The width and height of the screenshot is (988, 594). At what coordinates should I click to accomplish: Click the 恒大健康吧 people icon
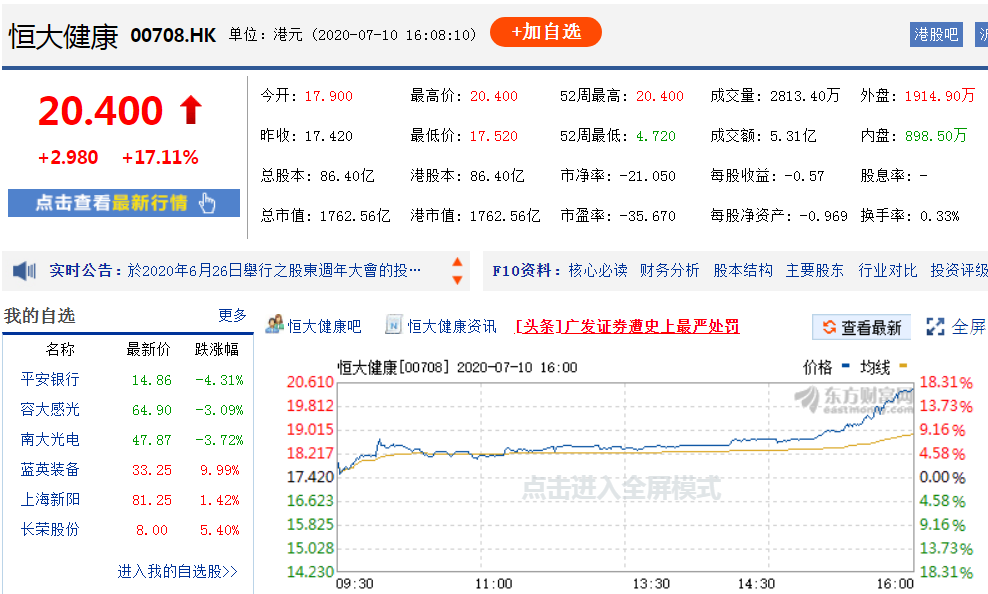point(274,325)
